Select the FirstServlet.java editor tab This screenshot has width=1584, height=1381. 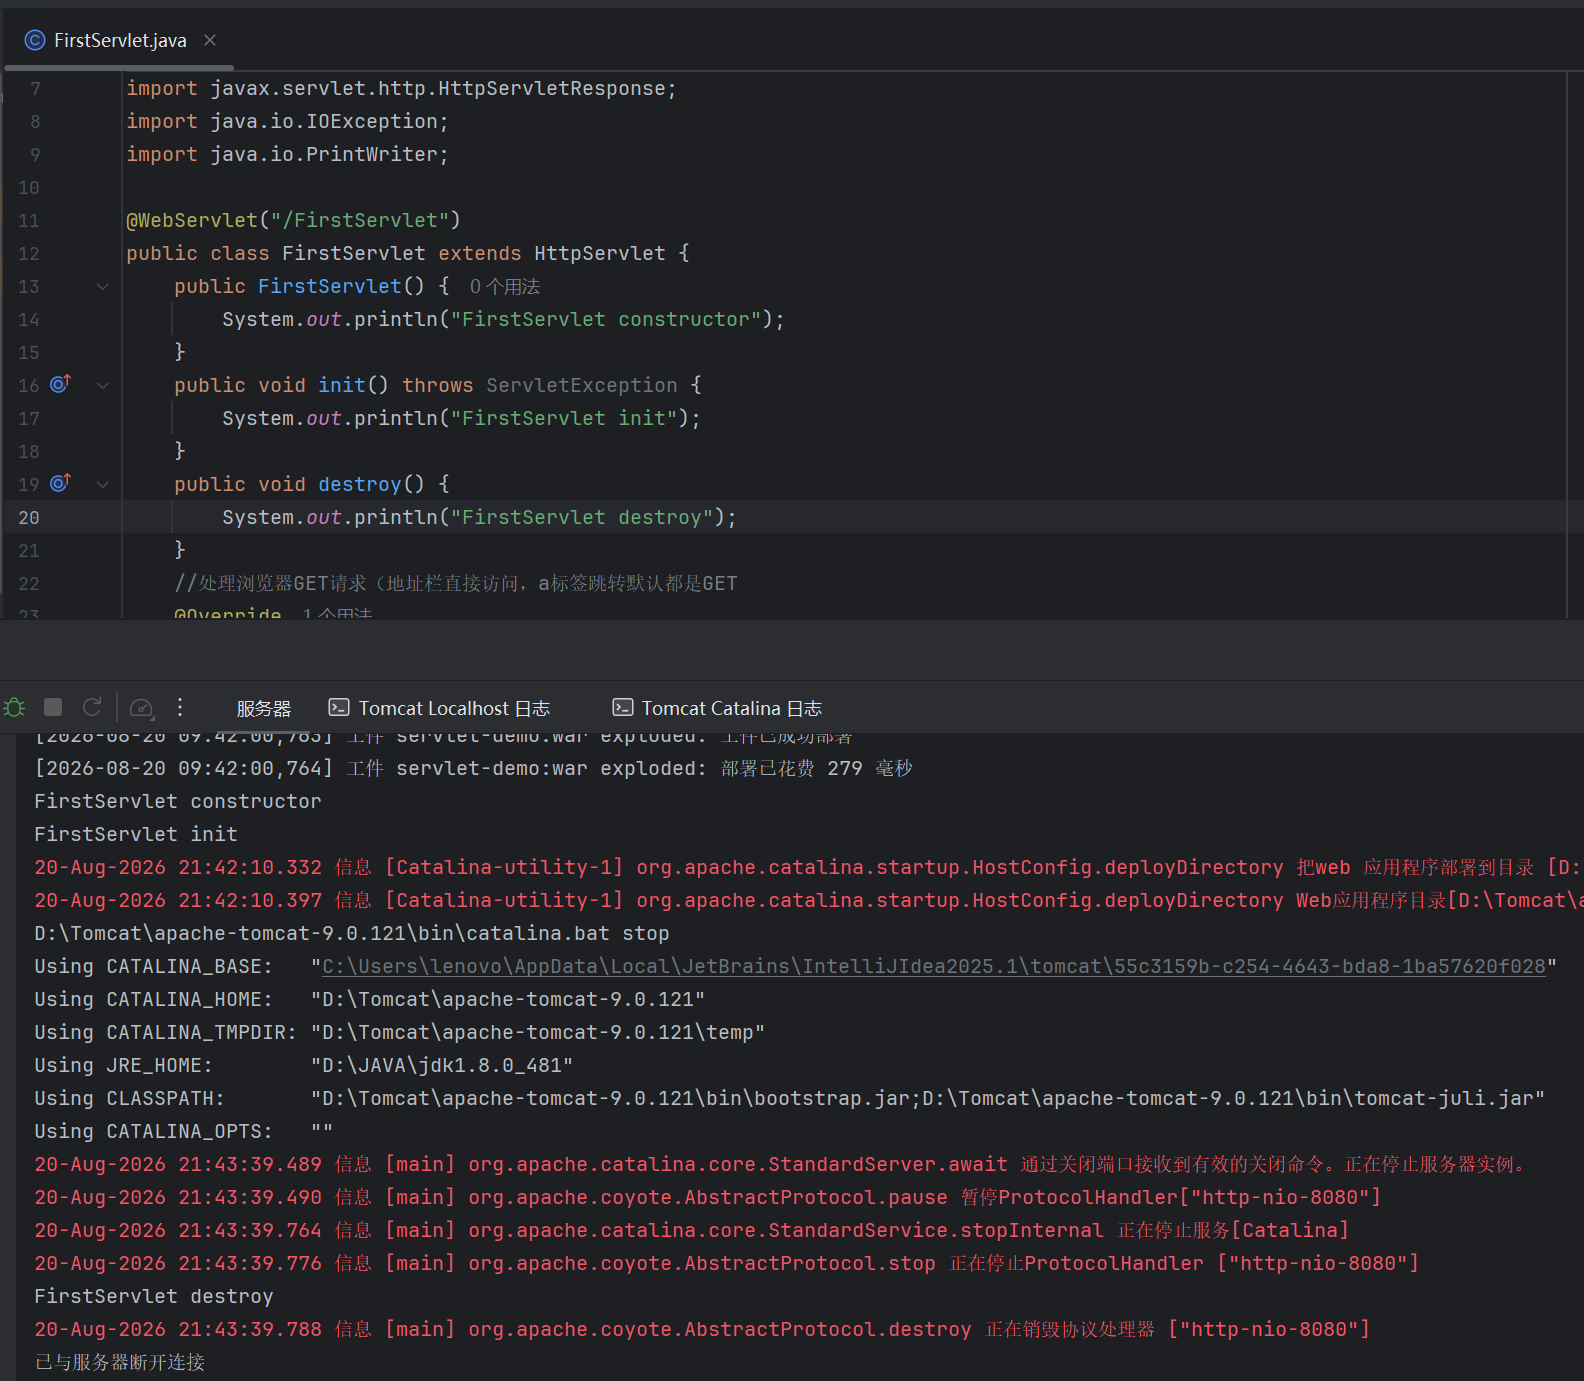coord(120,40)
